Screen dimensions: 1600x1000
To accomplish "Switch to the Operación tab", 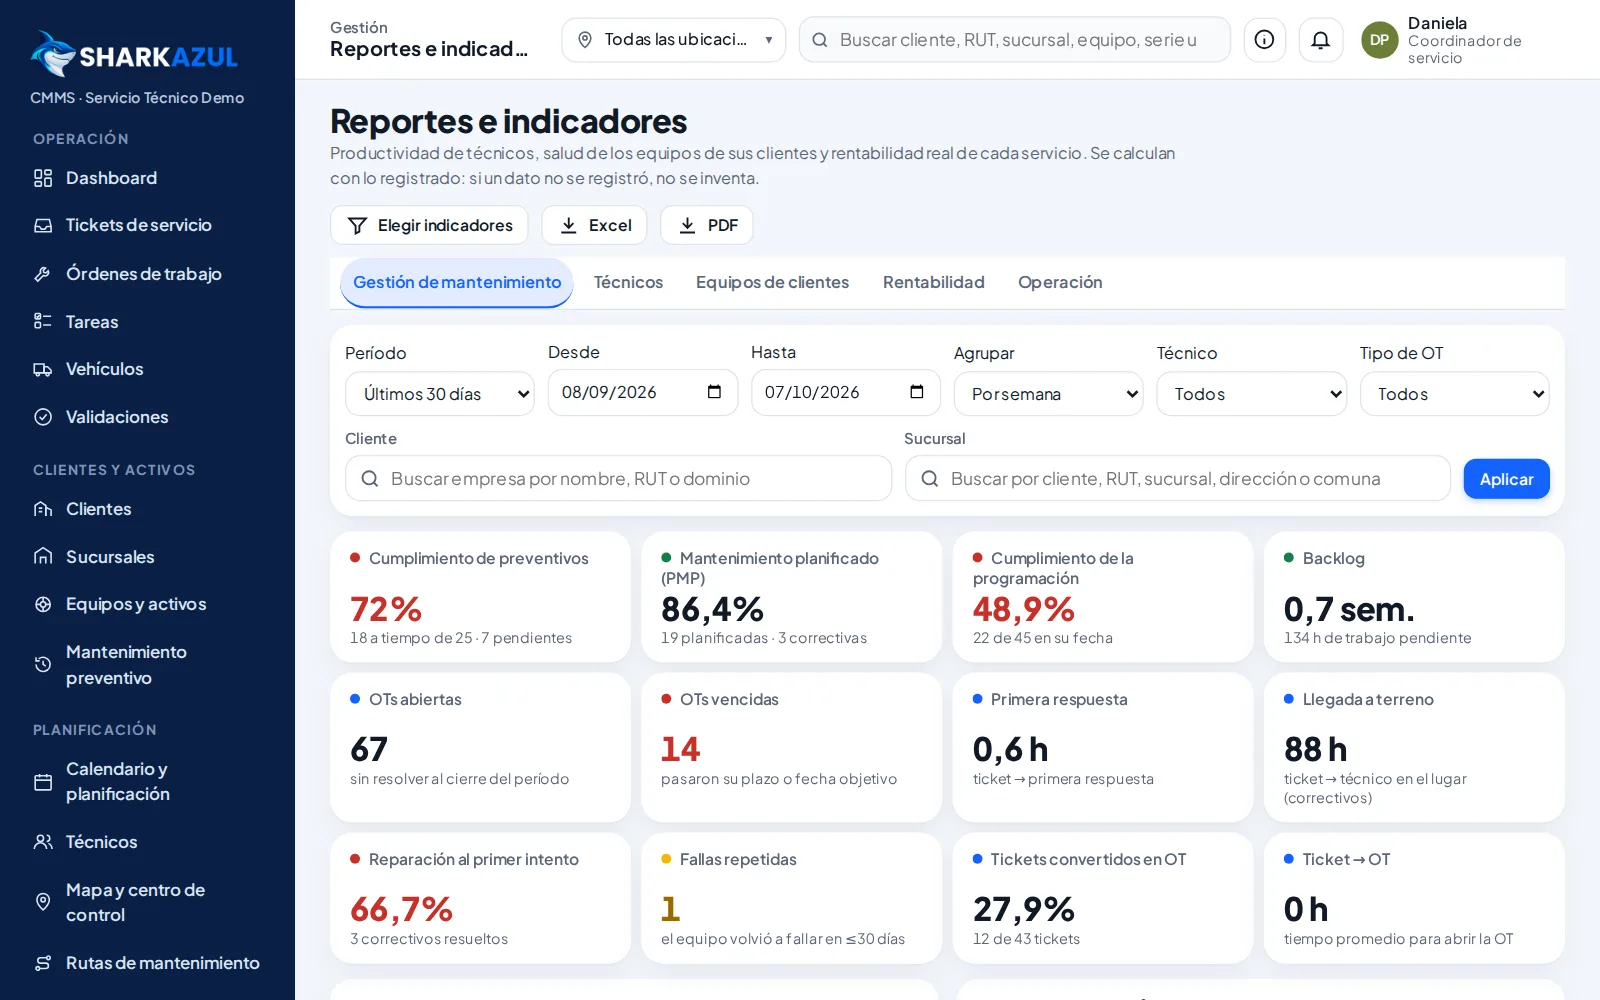I will [1060, 283].
